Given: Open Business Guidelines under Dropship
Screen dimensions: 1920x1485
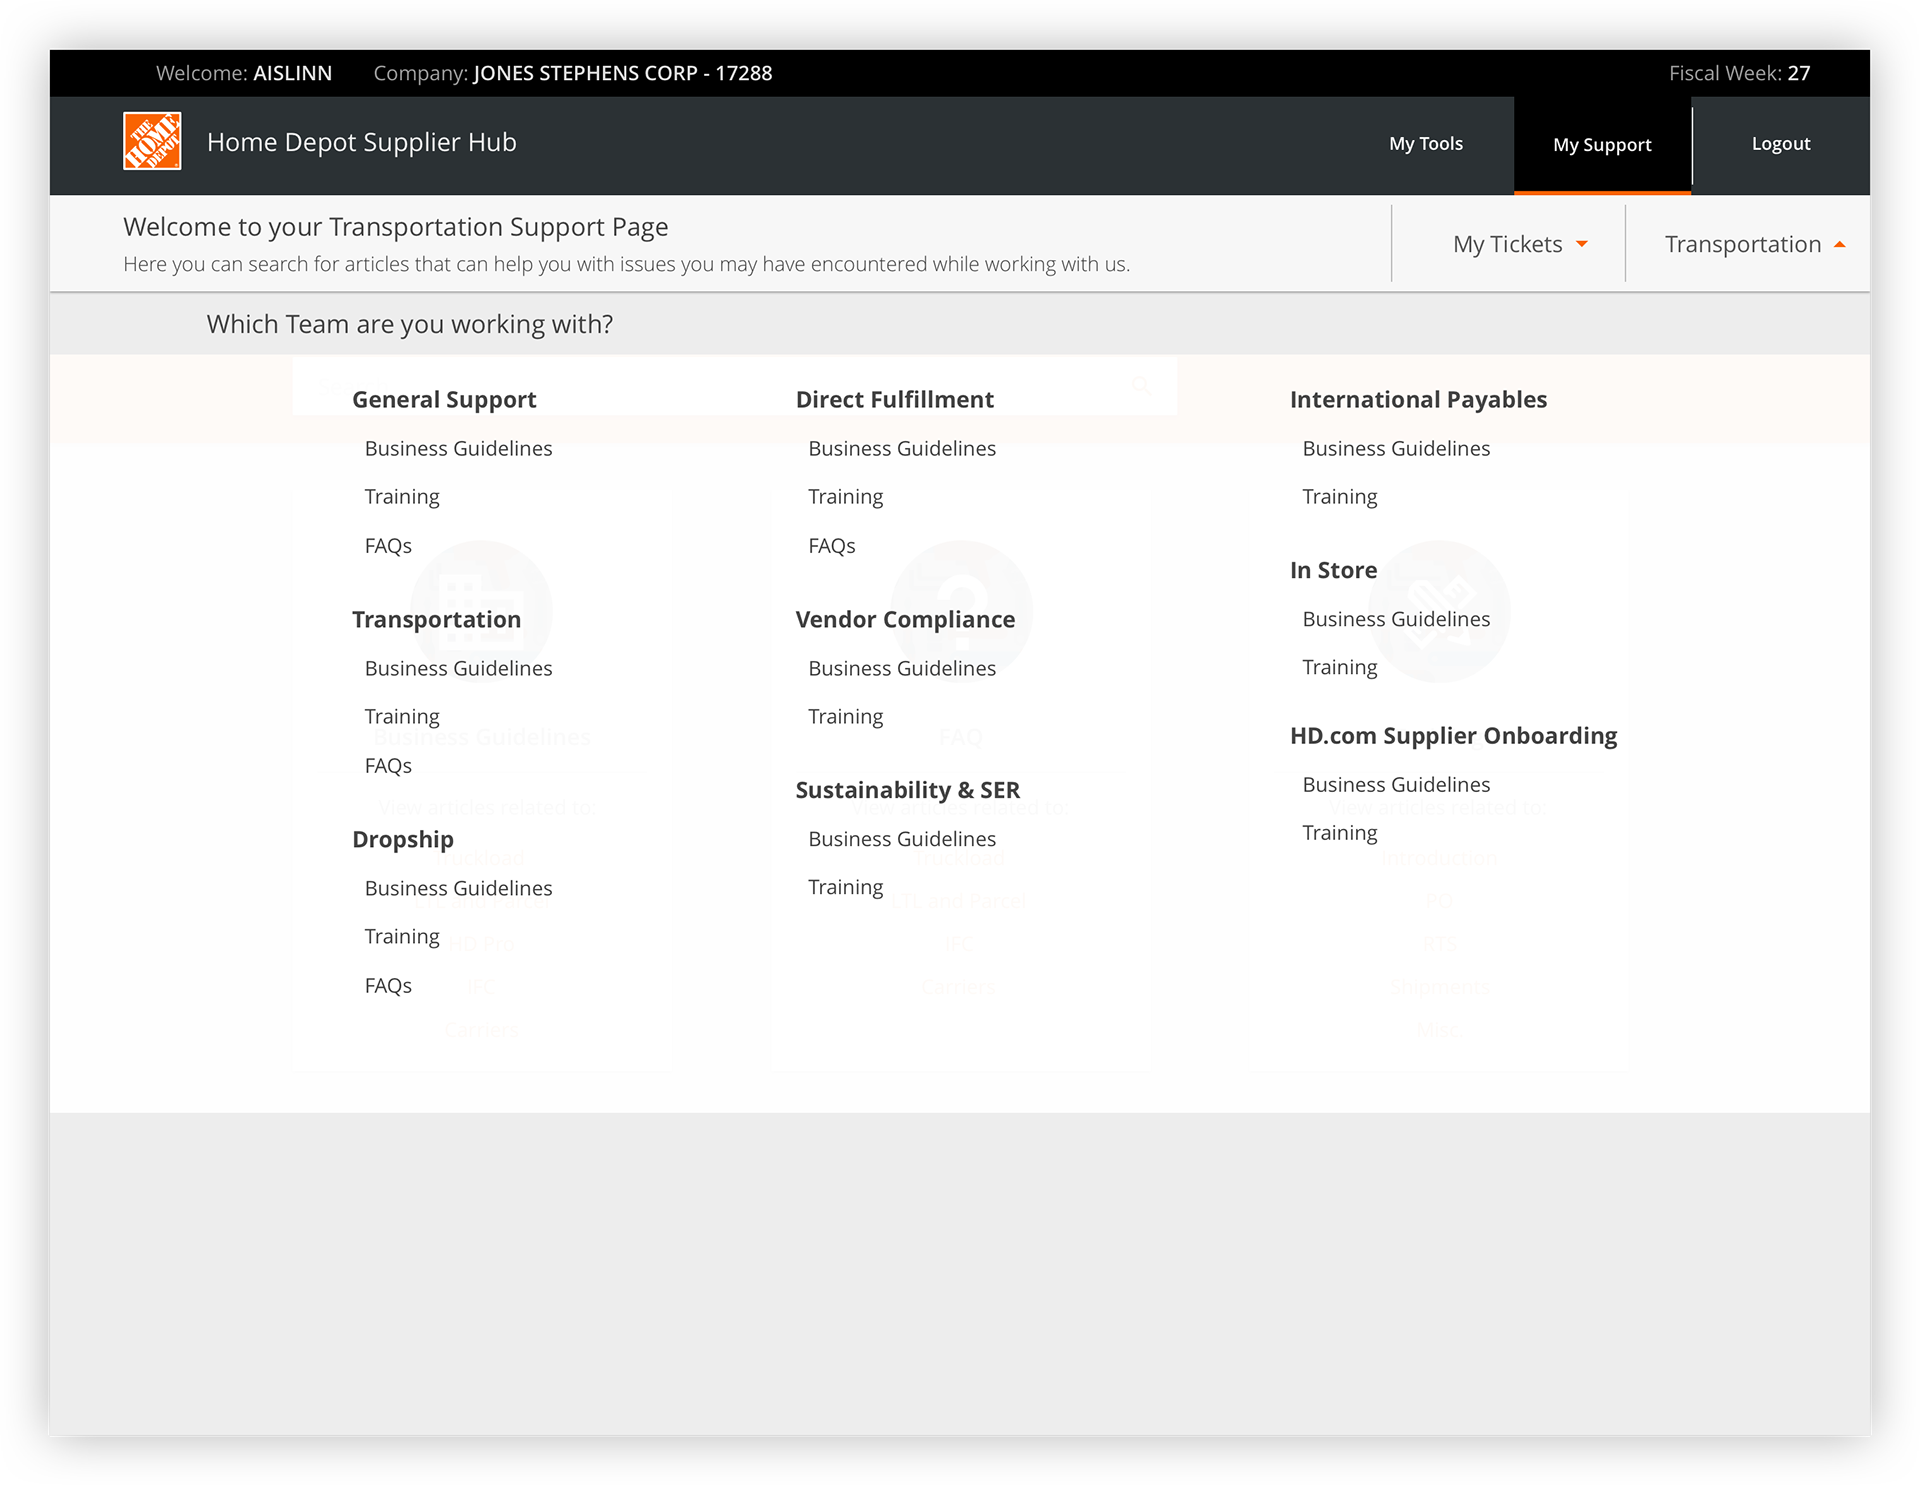Looking at the screenshot, I should click(458, 889).
